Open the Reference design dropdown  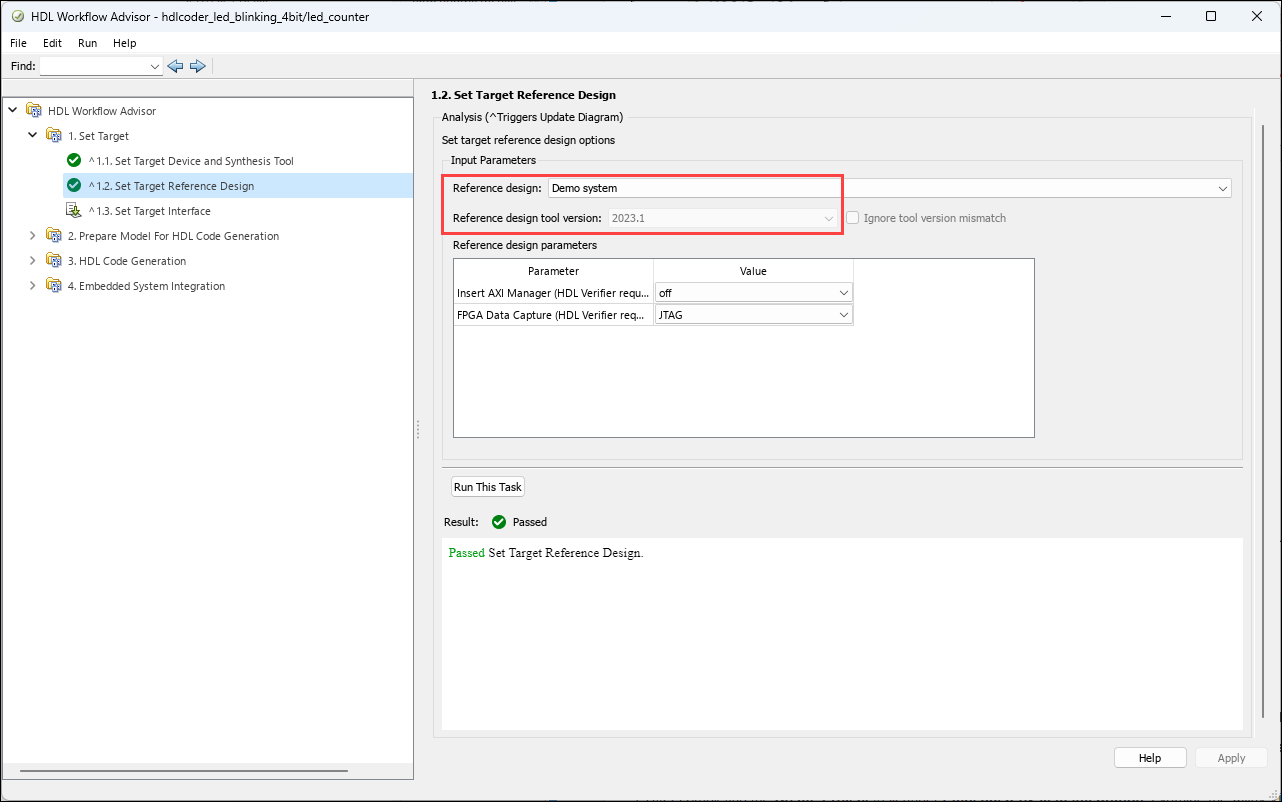[1223, 188]
